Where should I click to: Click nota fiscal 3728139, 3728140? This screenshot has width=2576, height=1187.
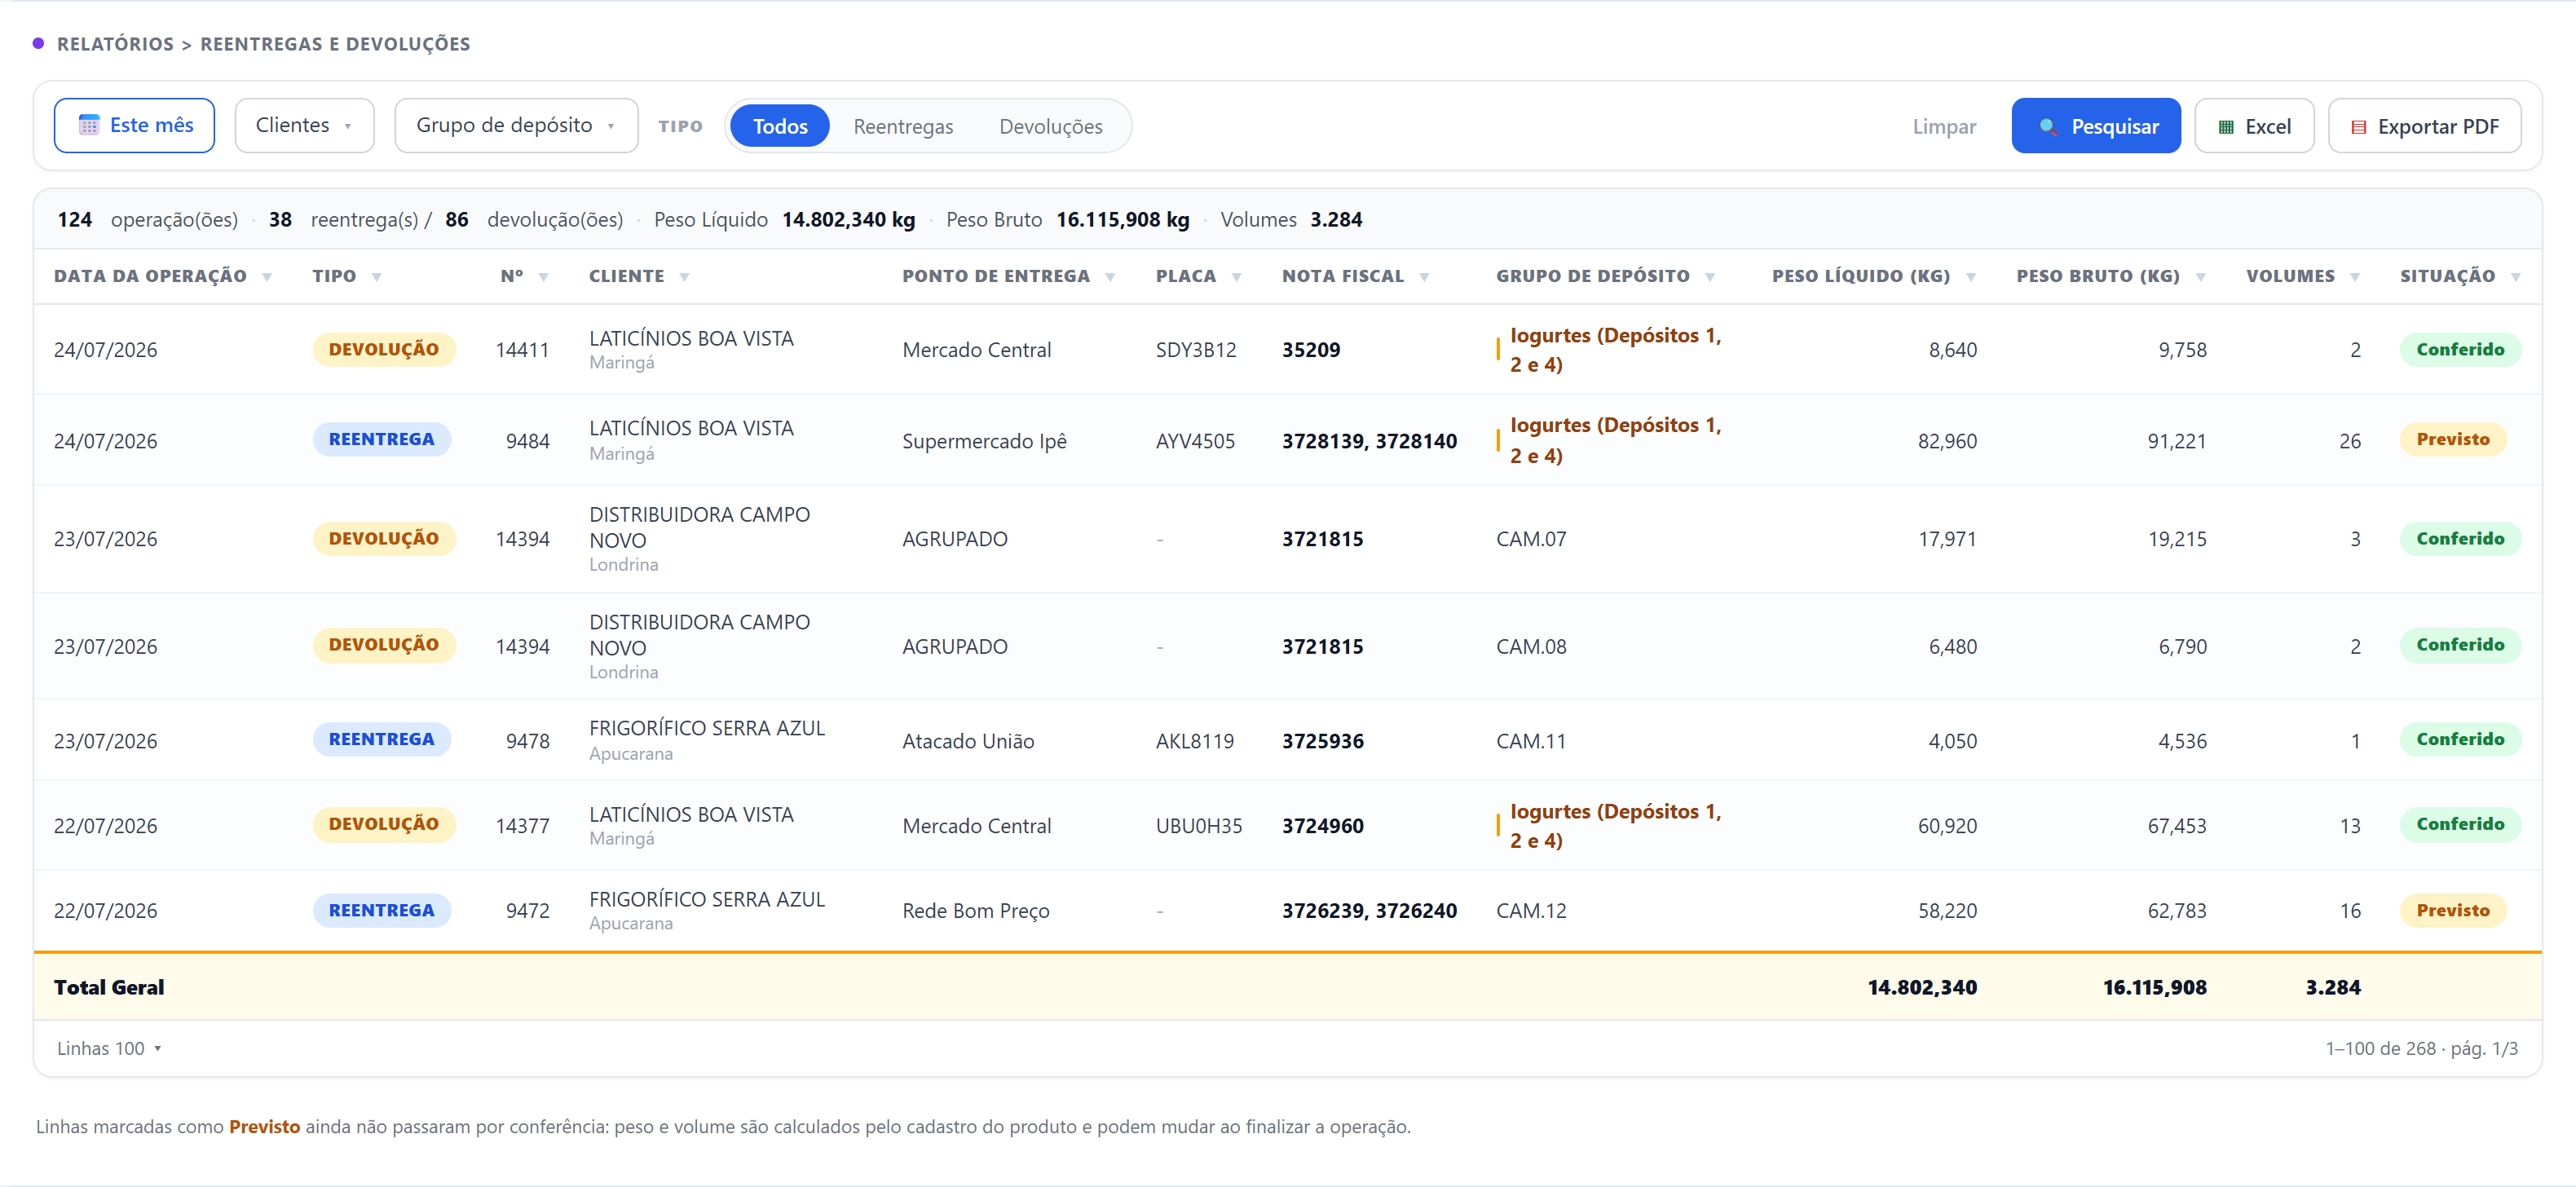[1369, 441]
